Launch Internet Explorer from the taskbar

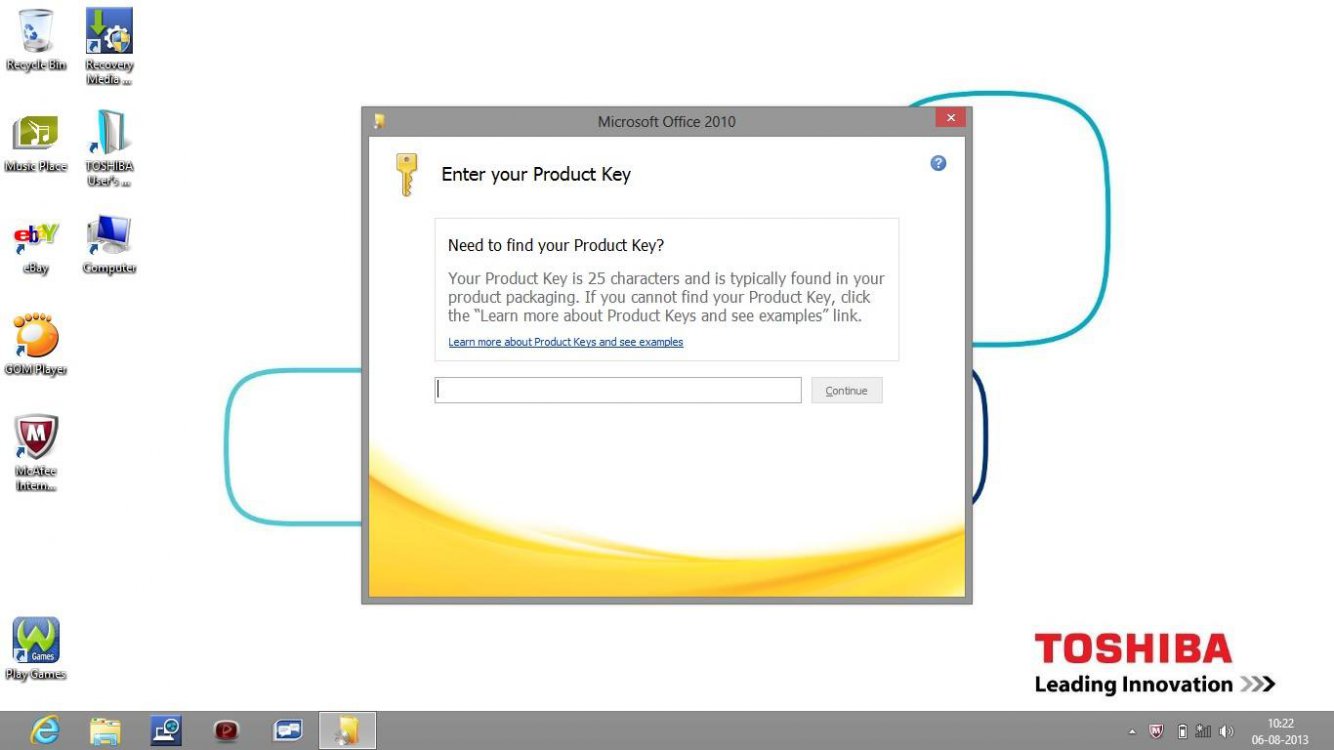point(44,731)
